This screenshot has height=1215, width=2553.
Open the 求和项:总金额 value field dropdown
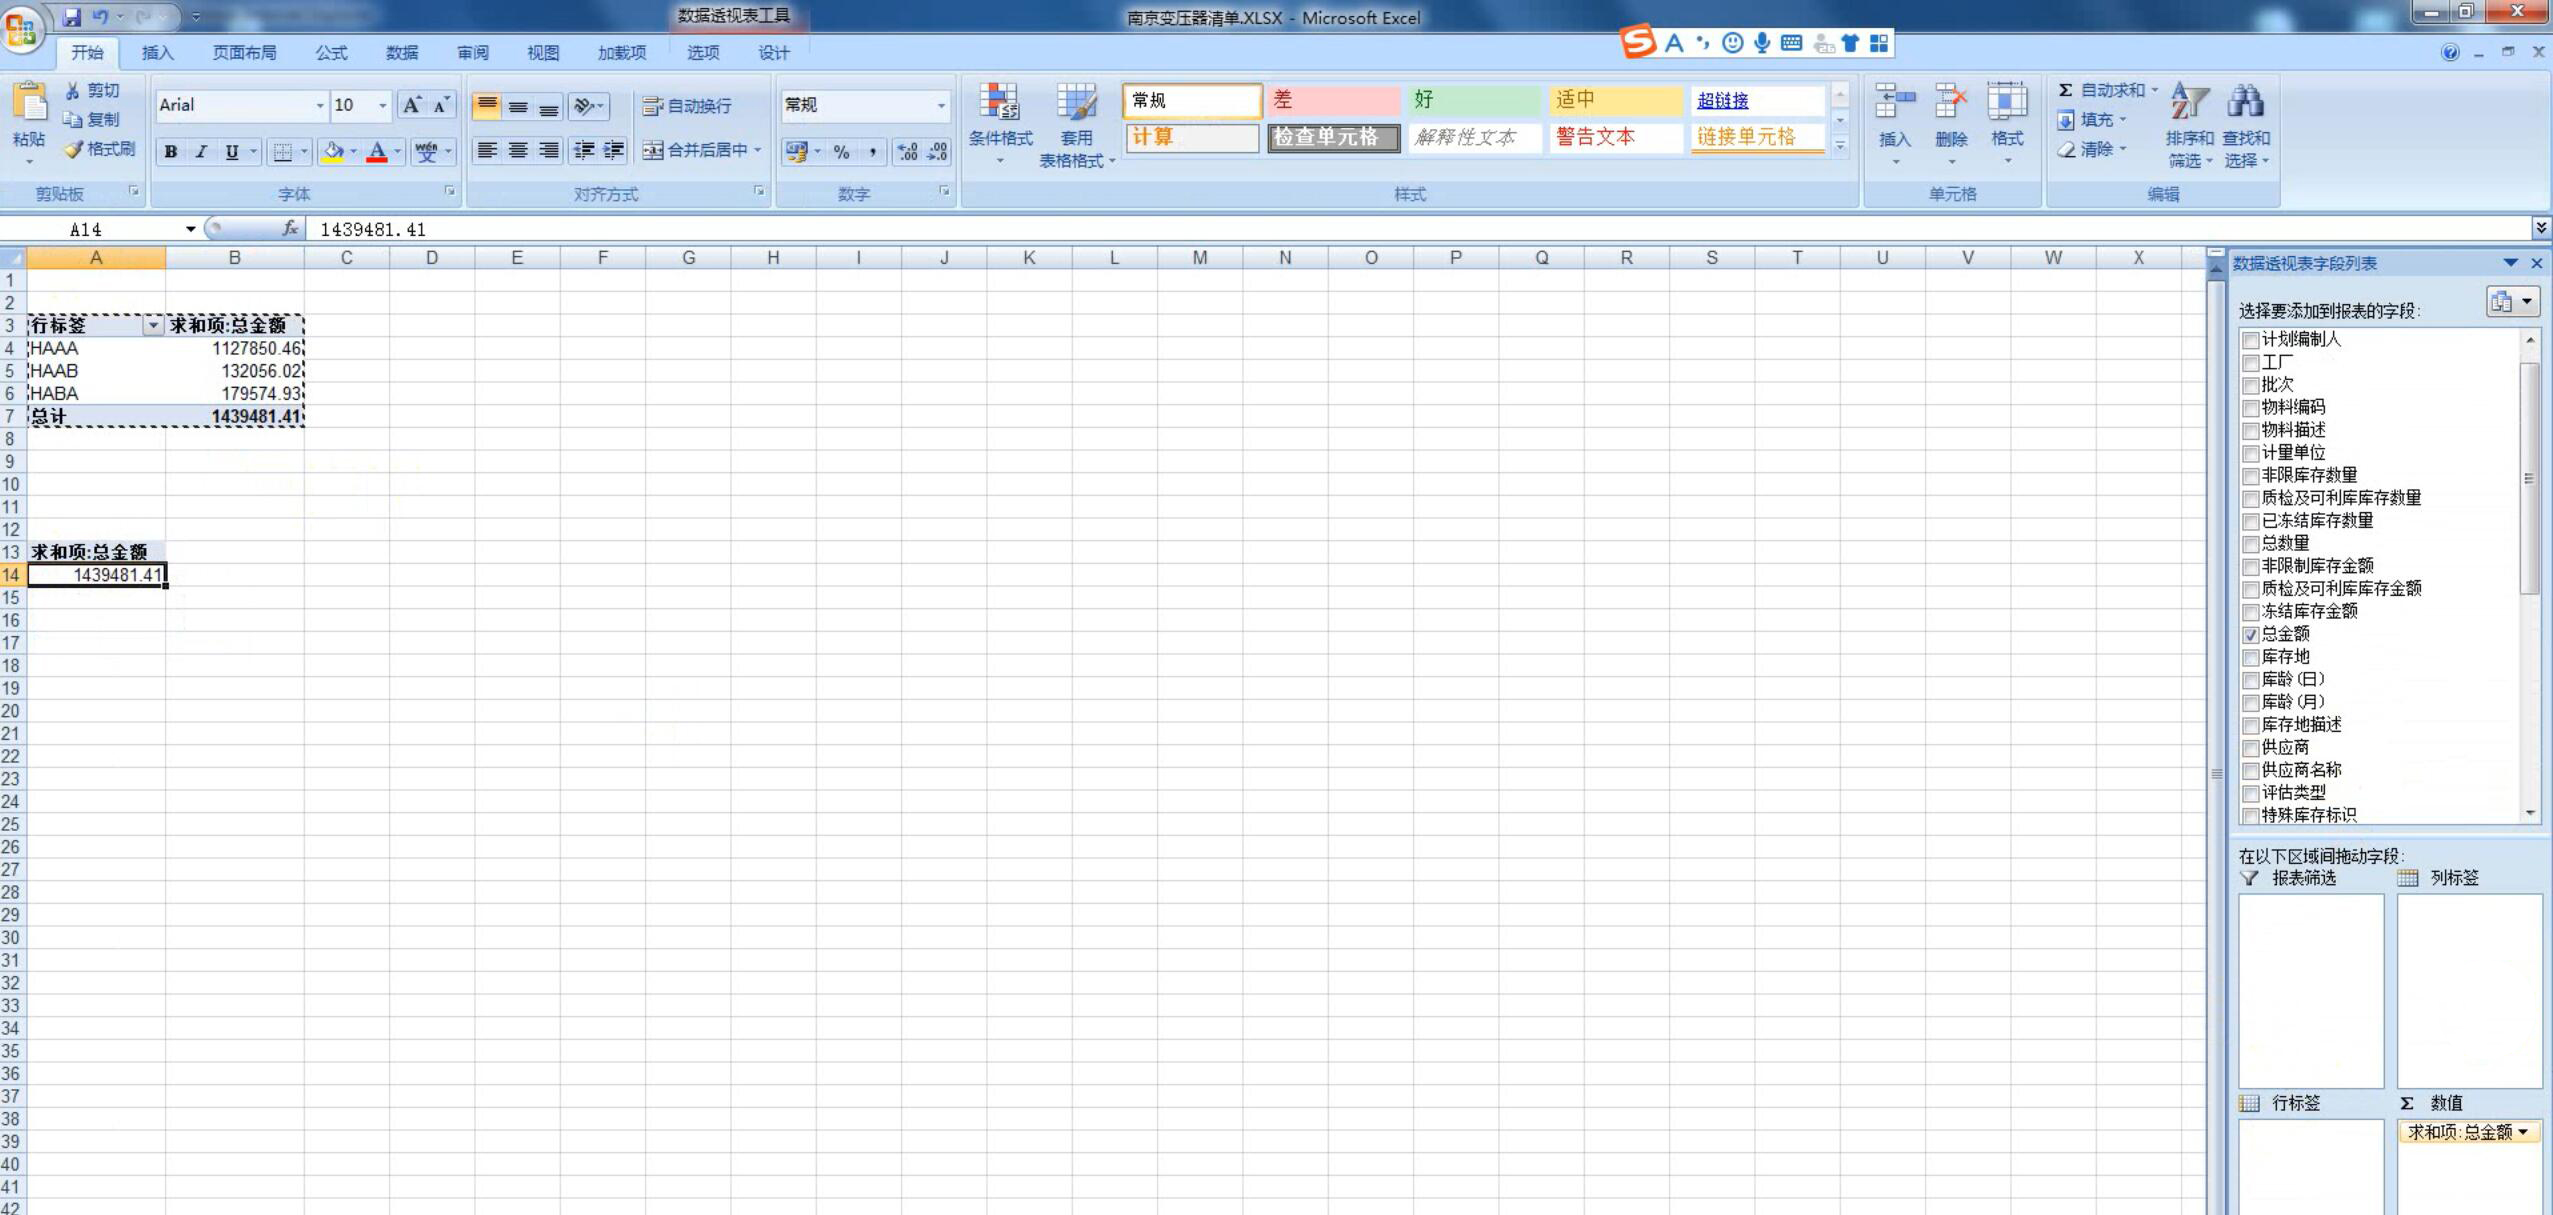tap(2523, 1132)
